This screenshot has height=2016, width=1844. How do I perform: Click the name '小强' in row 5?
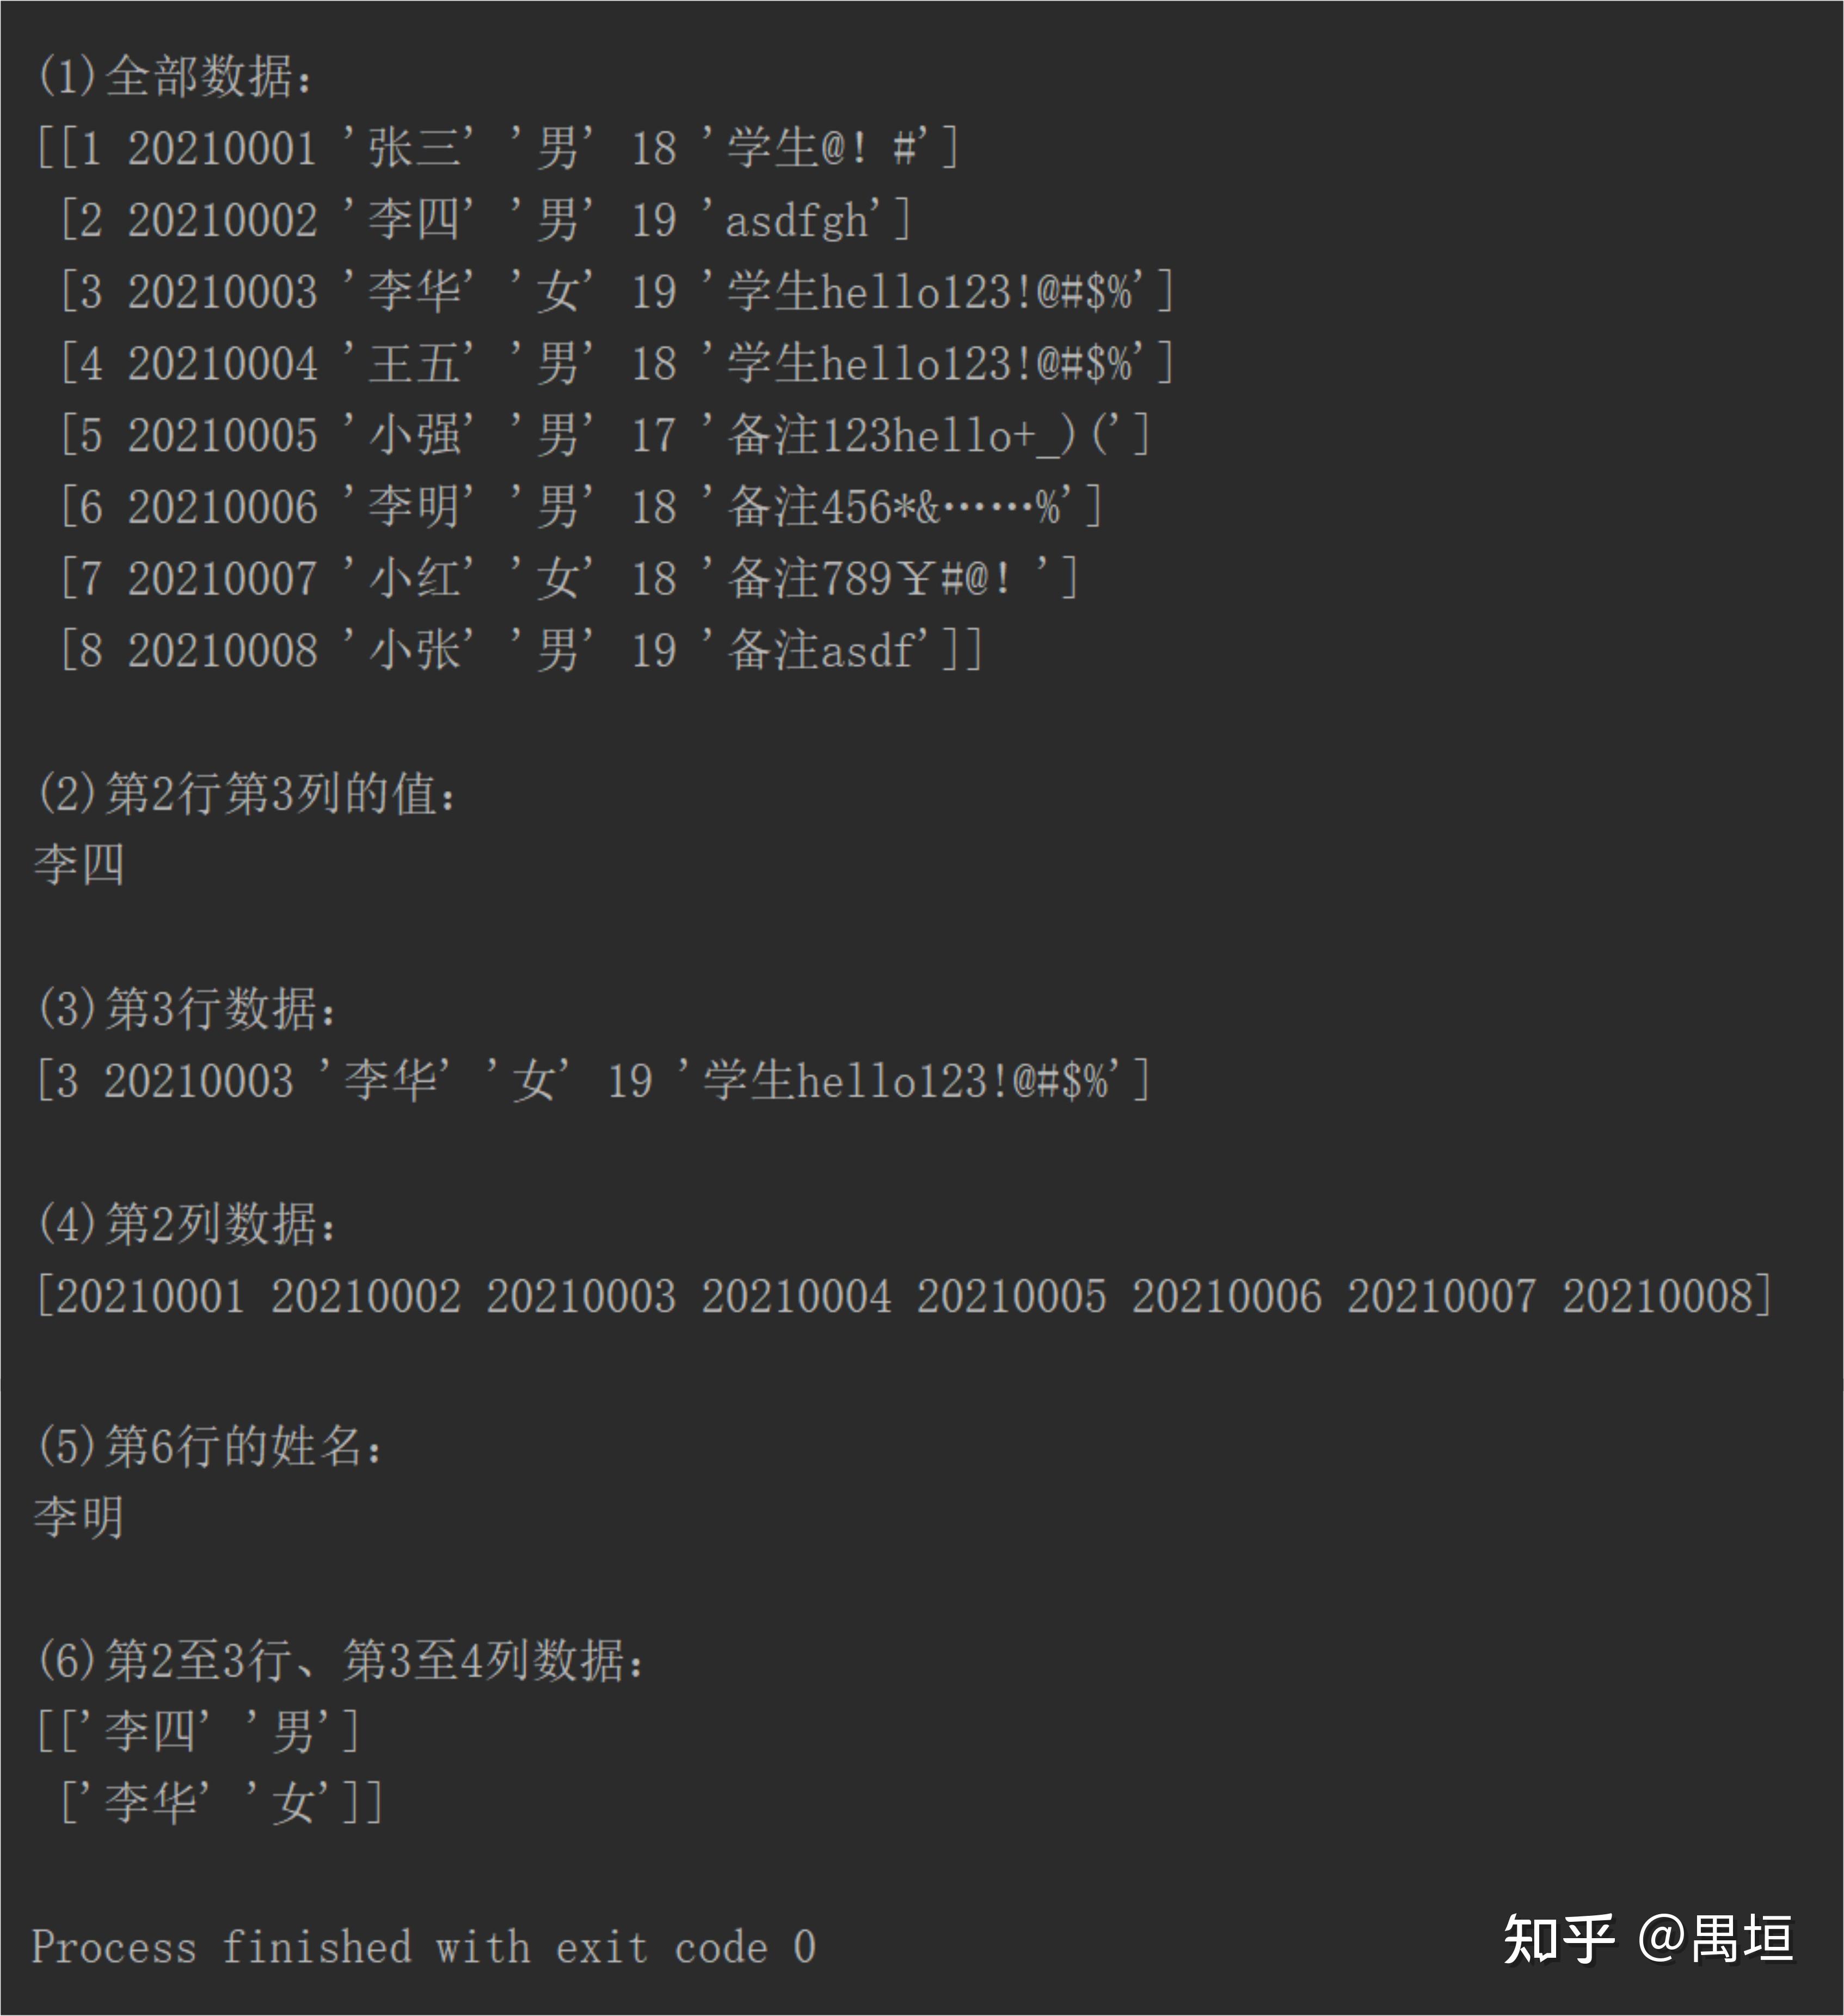(x=414, y=436)
